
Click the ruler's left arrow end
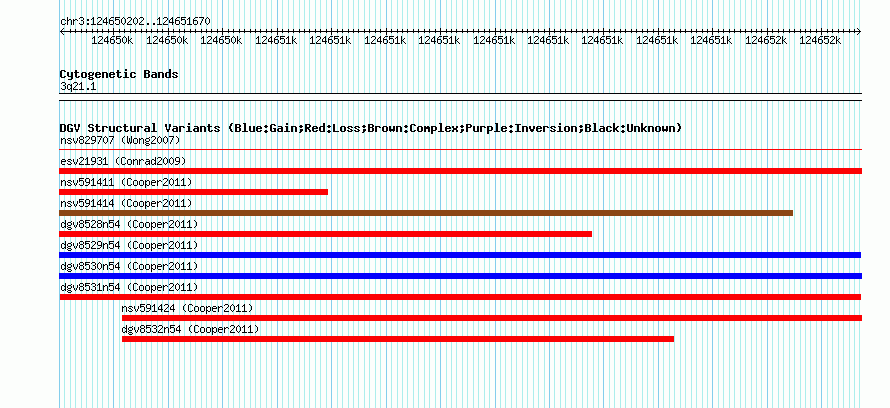click(x=62, y=31)
